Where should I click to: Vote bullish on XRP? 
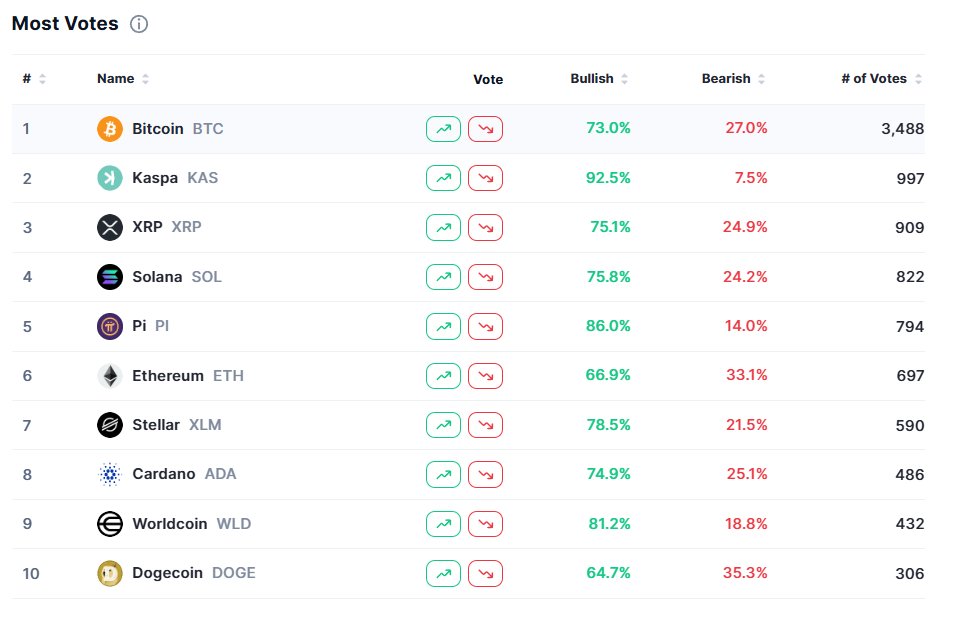pyautogui.click(x=443, y=227)
